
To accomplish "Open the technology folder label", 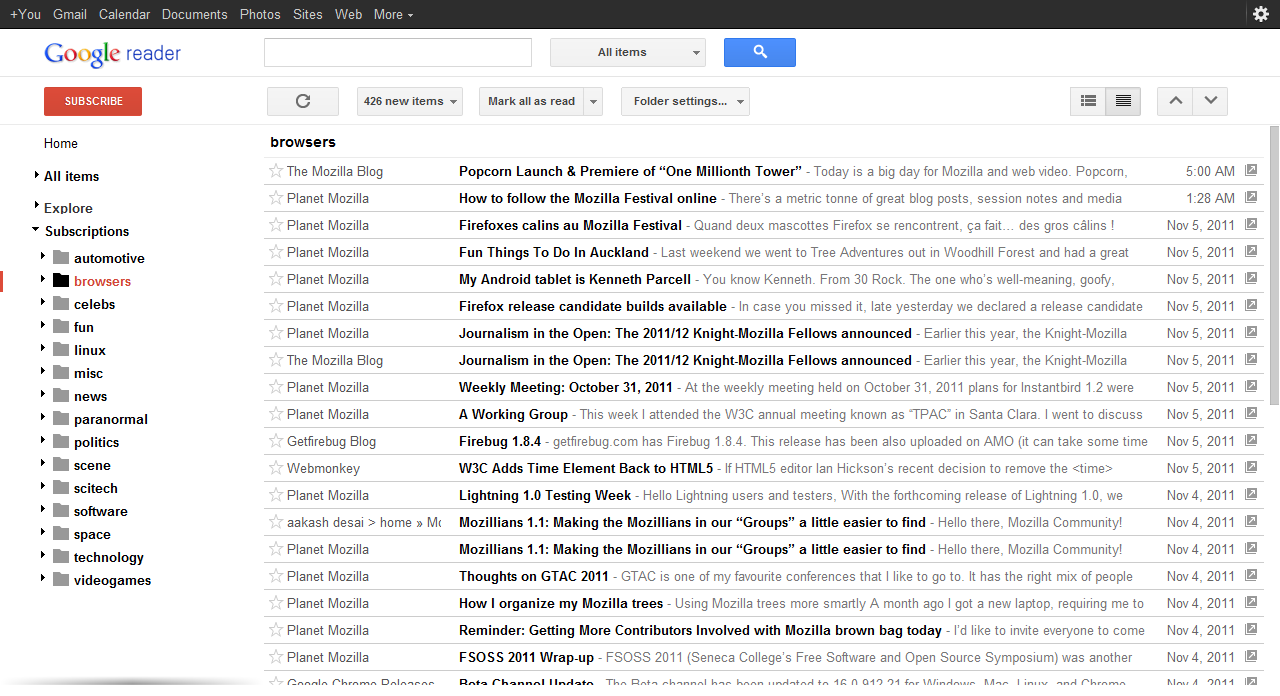I will [109, 557].
